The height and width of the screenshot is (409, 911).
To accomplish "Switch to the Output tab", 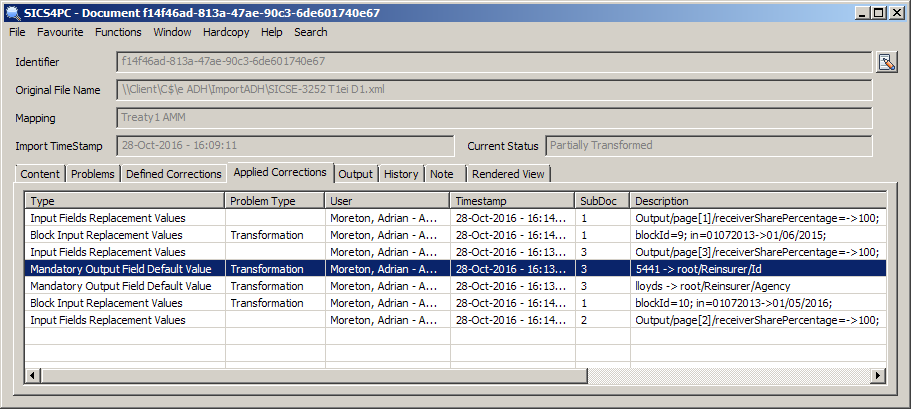I will 355,174.
